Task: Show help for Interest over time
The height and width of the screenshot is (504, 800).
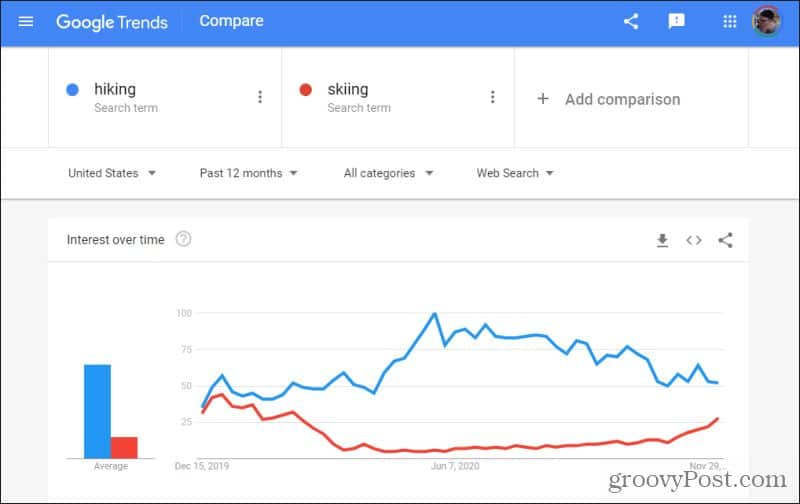Action: coord(183,239)
